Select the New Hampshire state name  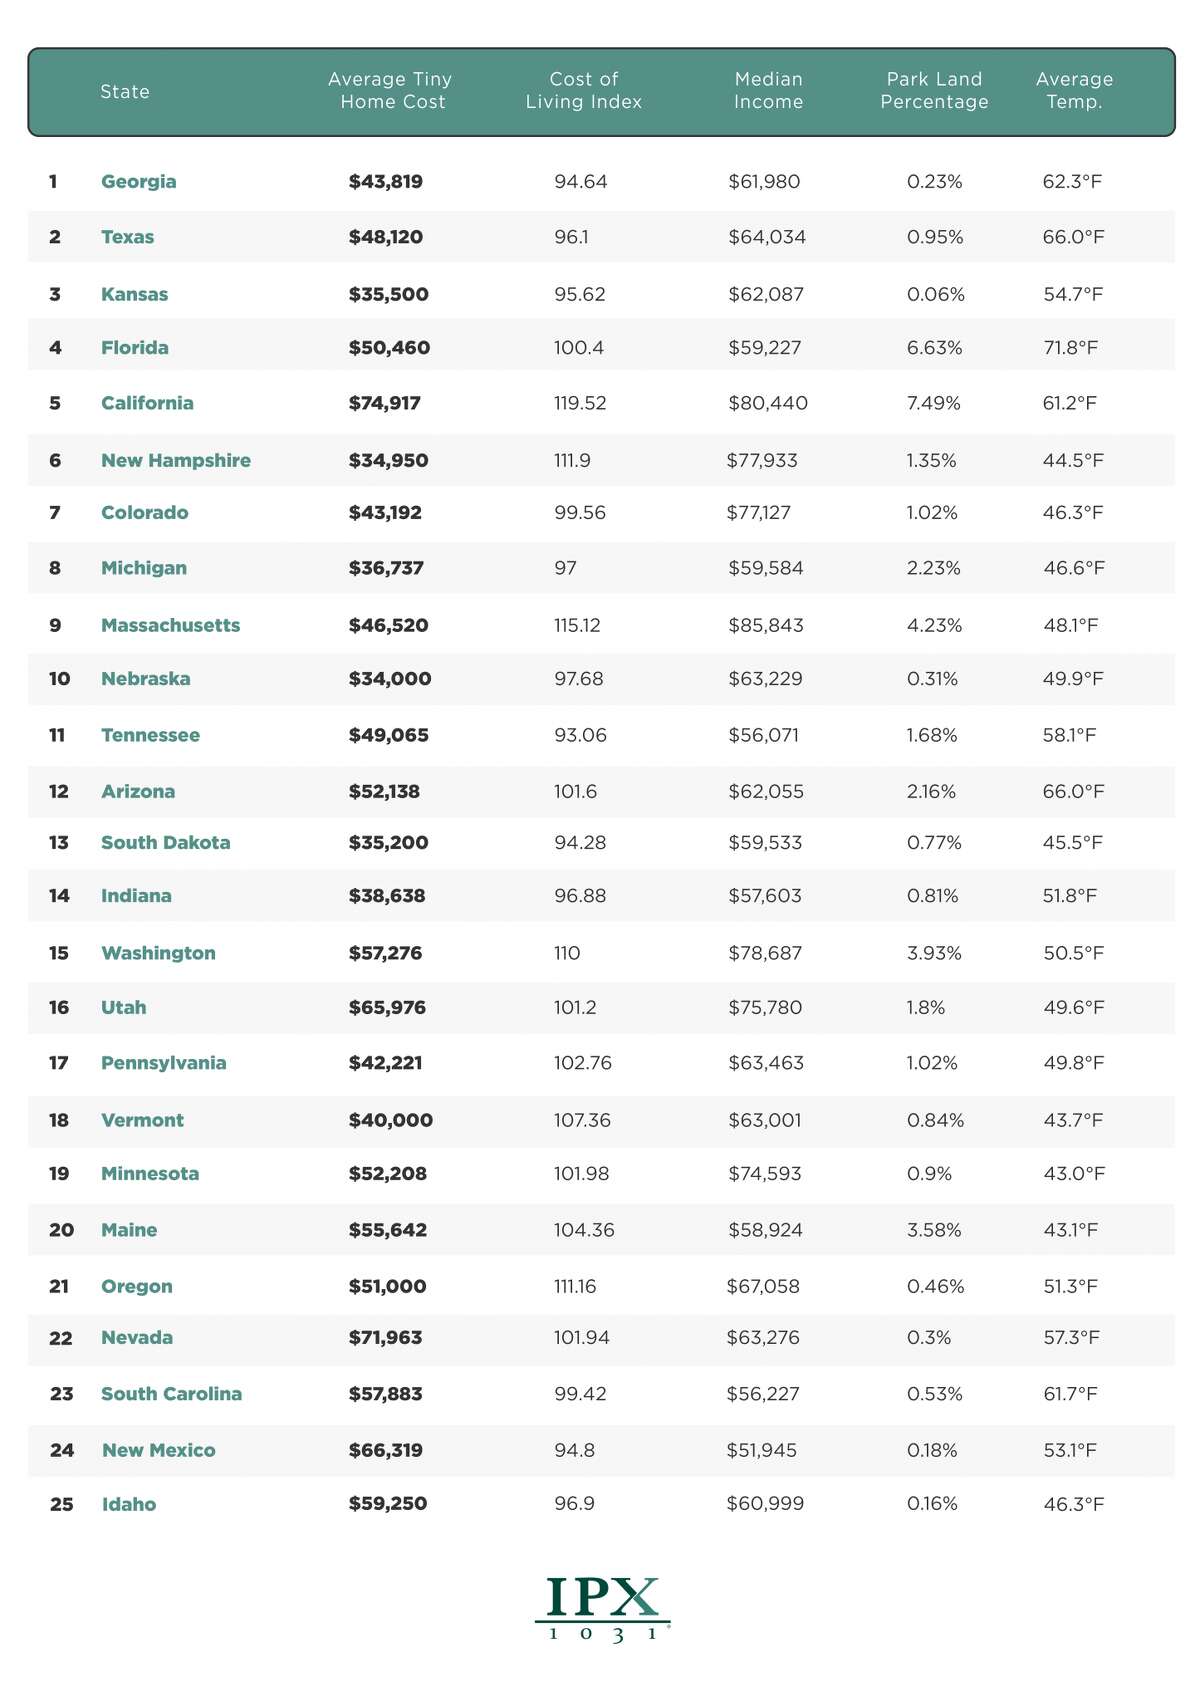click(x=176, y=461)
